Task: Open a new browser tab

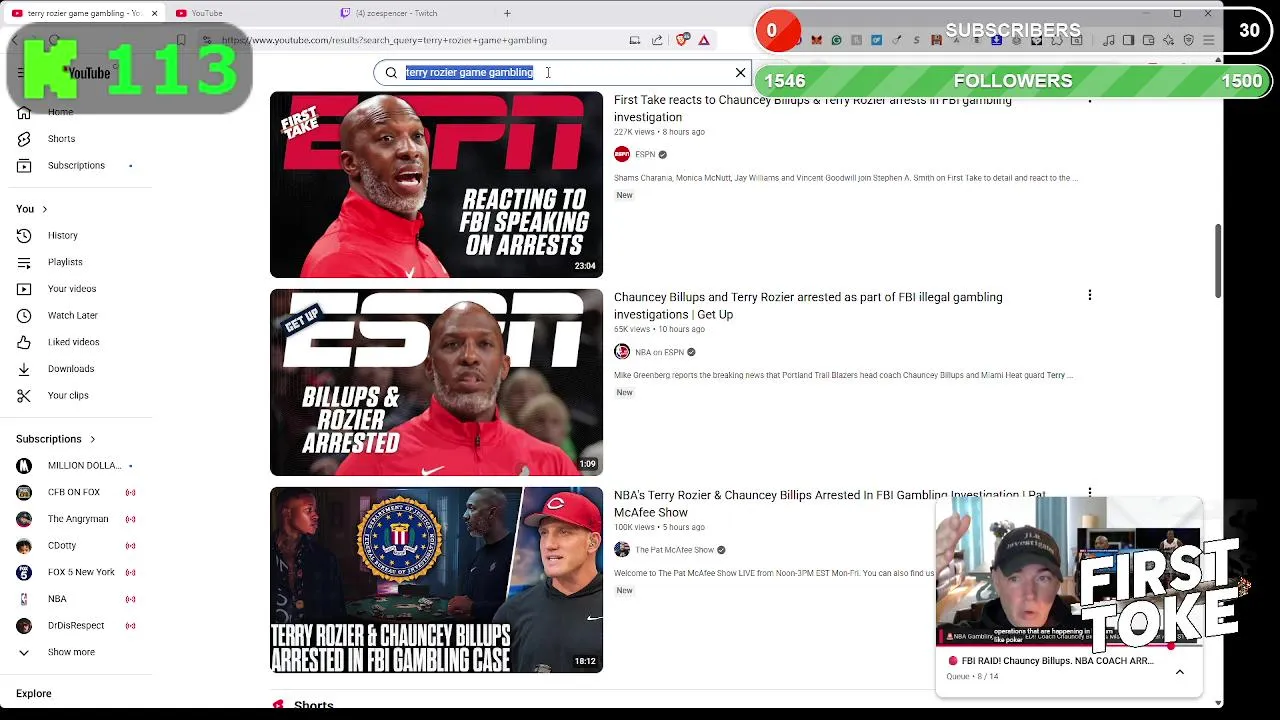Action: click(507, 13)
